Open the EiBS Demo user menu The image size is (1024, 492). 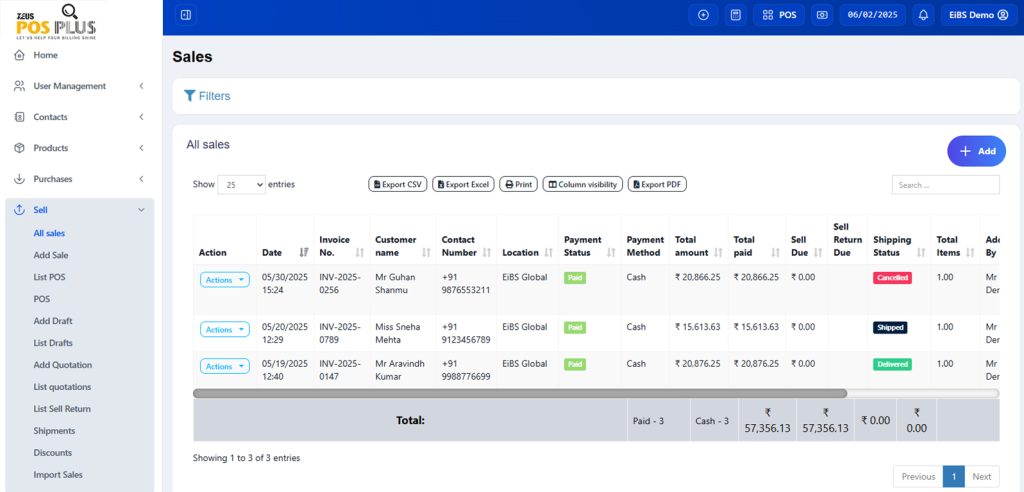978,15
